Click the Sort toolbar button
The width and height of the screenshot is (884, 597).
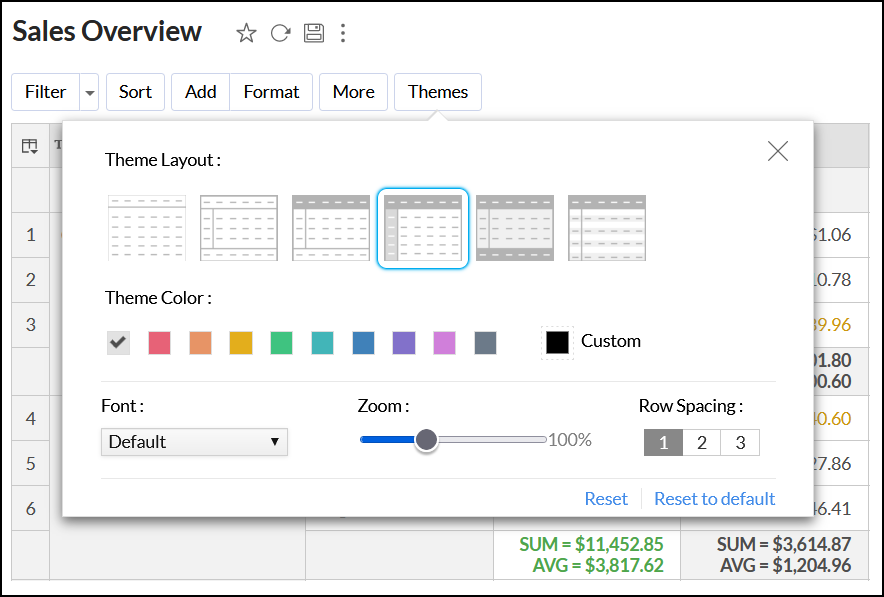point(135,92)
